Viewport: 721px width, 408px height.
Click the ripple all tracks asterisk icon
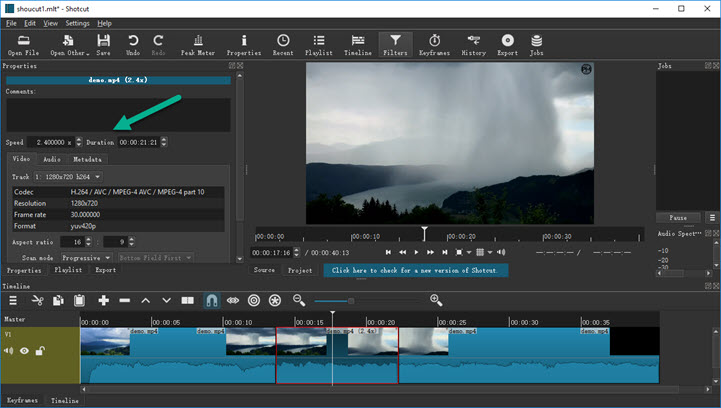click(275, 300)
